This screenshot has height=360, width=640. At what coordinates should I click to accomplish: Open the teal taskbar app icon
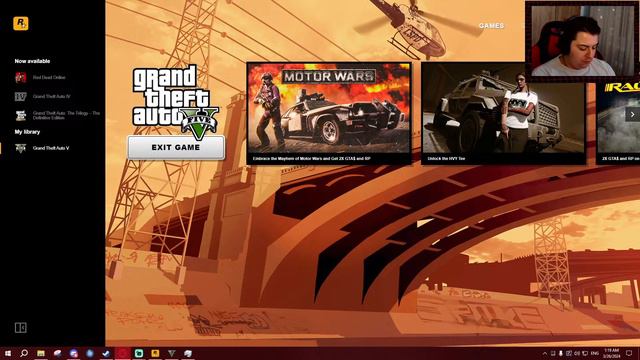[139, 353]
